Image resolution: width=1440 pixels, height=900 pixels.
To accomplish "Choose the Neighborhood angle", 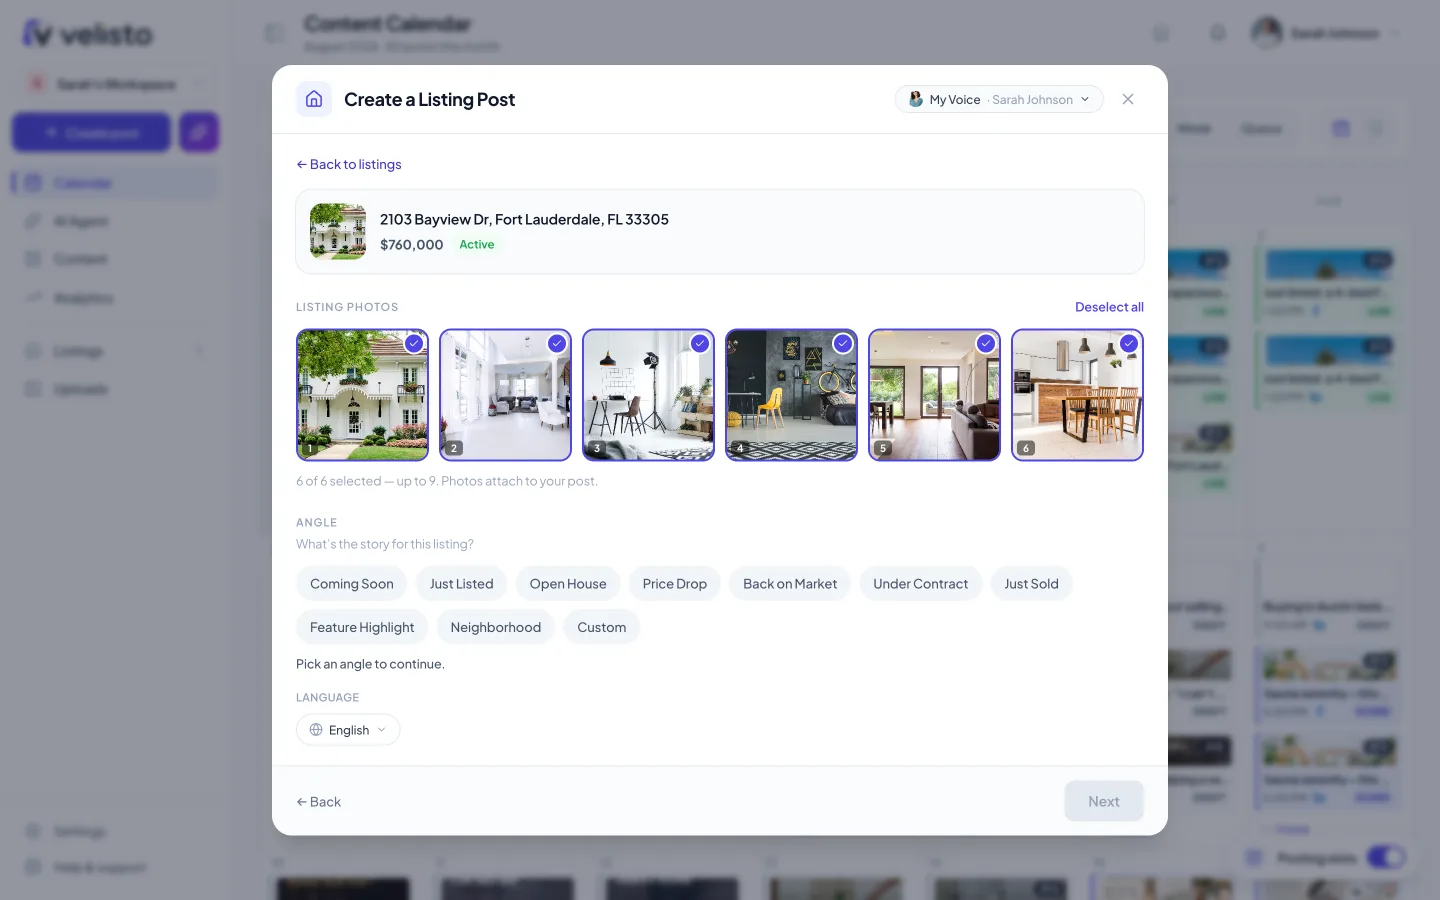I will point(496,627).
